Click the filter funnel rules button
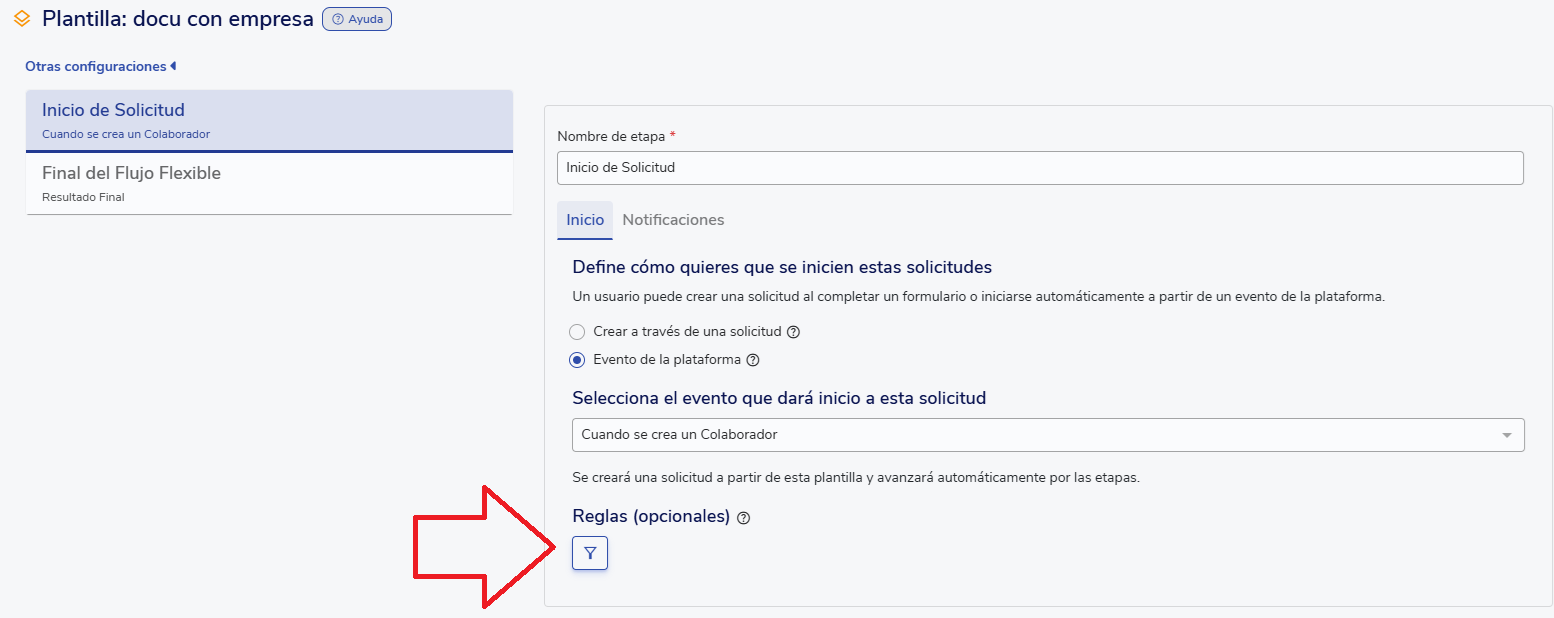 pyautogui.click(x=590, y=553)
